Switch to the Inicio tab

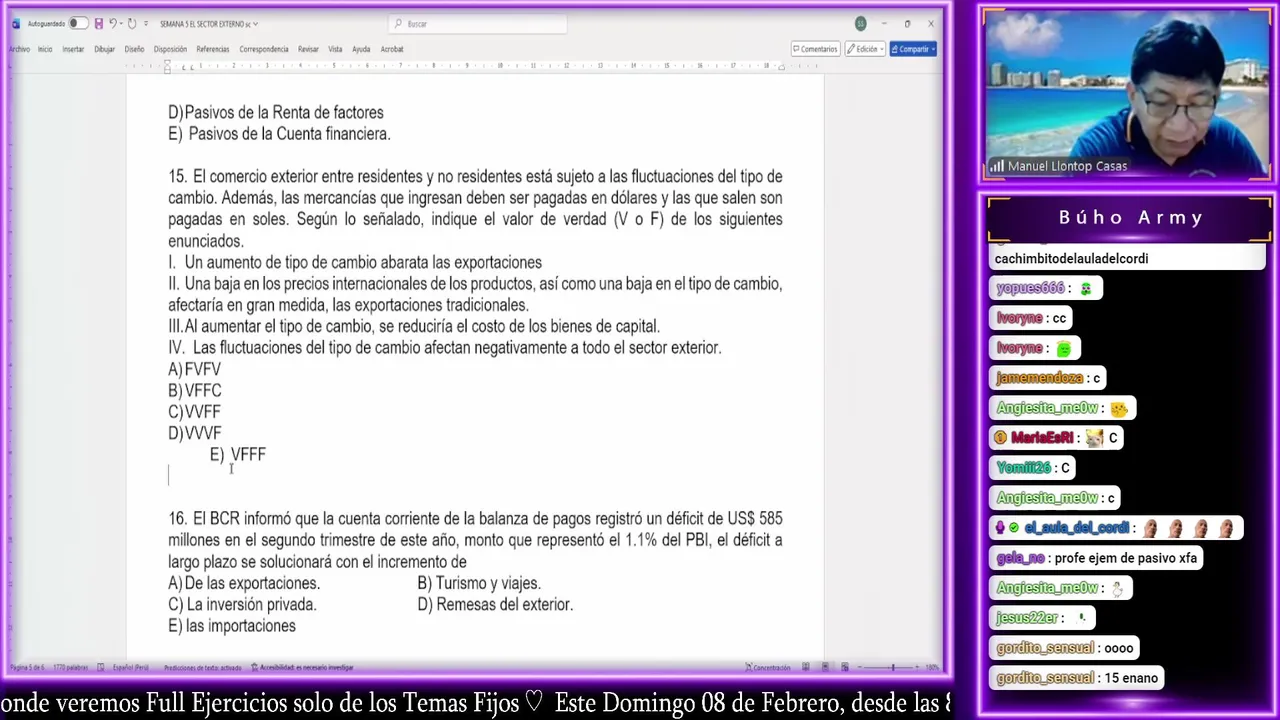(x=45, y=49)
